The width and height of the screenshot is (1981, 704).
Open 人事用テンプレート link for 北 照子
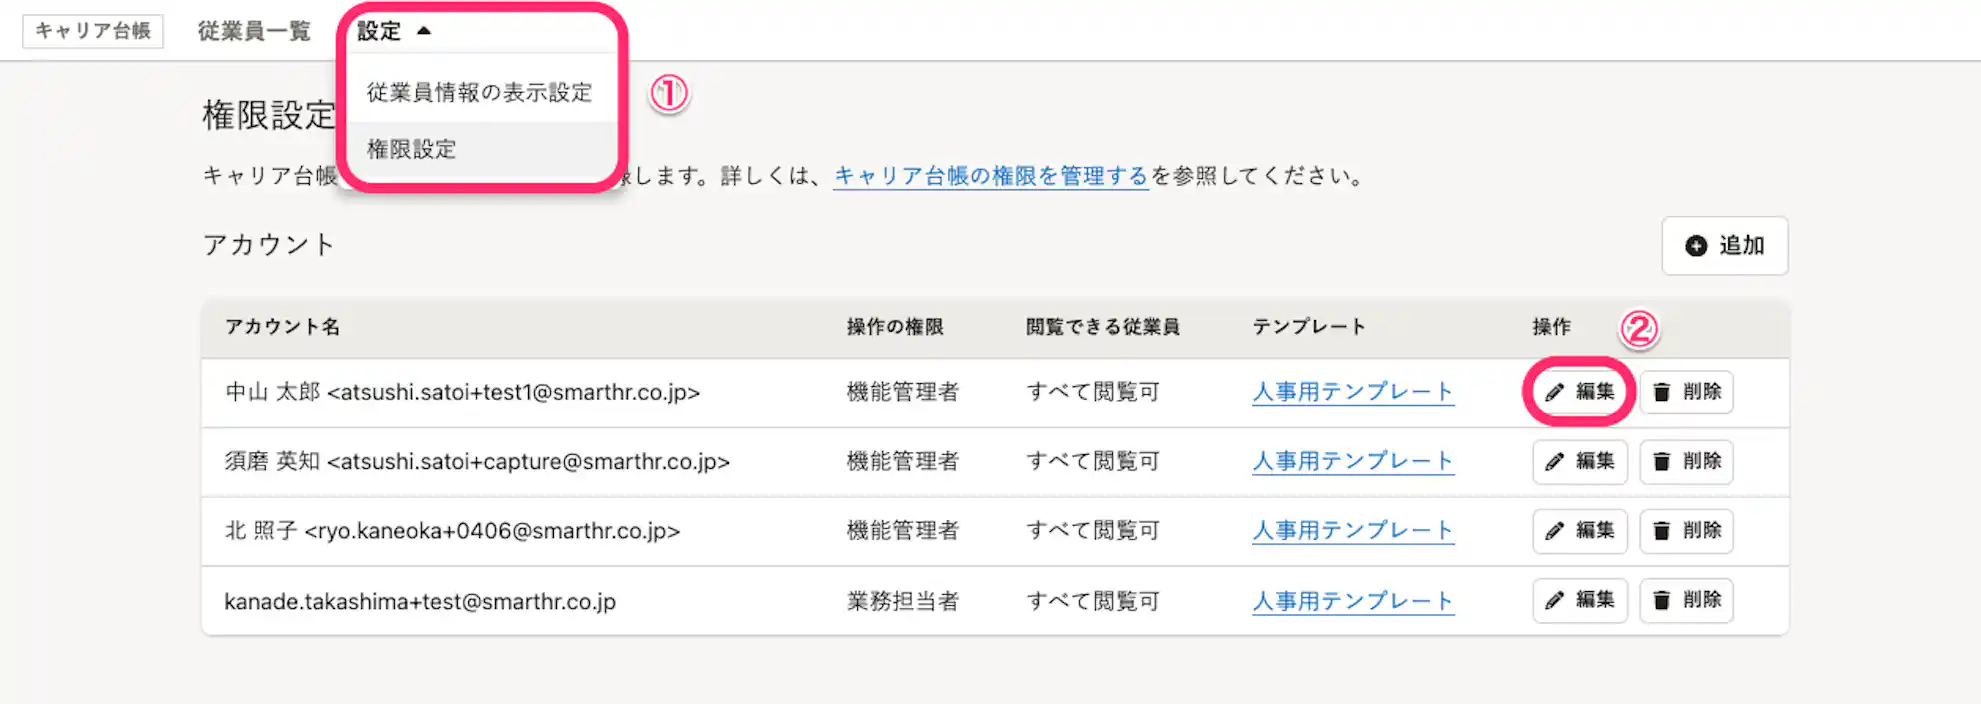[1353, 531]
